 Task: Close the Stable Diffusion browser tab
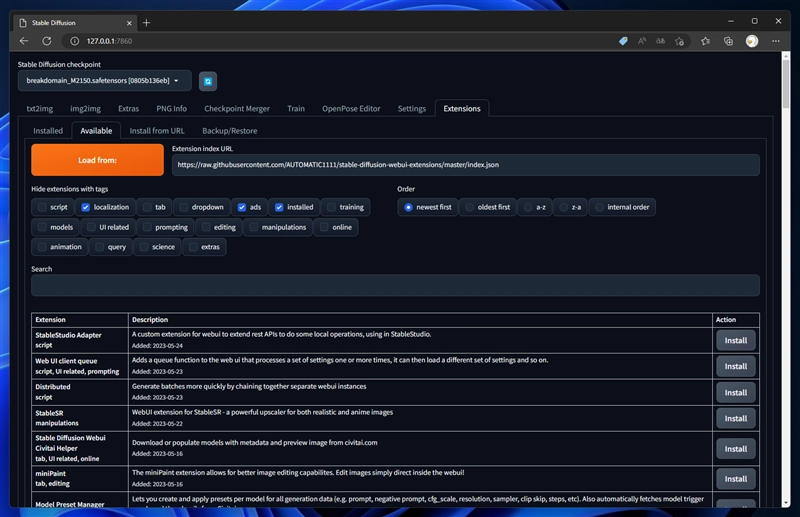[129, 23]
